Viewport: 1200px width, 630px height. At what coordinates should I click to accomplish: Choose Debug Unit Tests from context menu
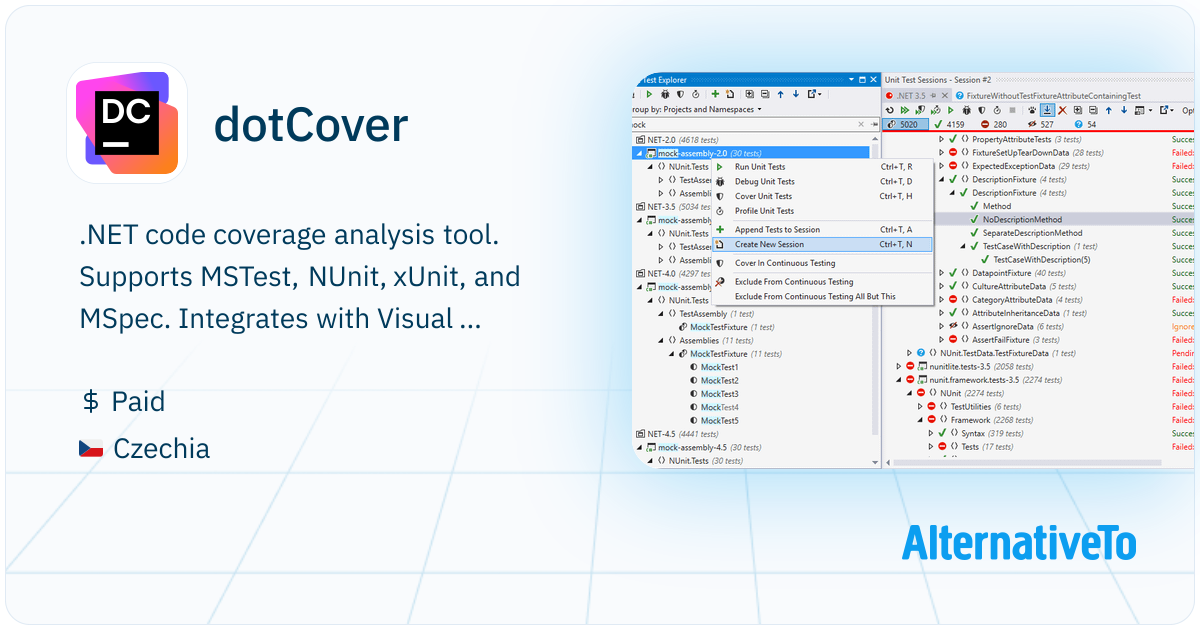point(823,182)
